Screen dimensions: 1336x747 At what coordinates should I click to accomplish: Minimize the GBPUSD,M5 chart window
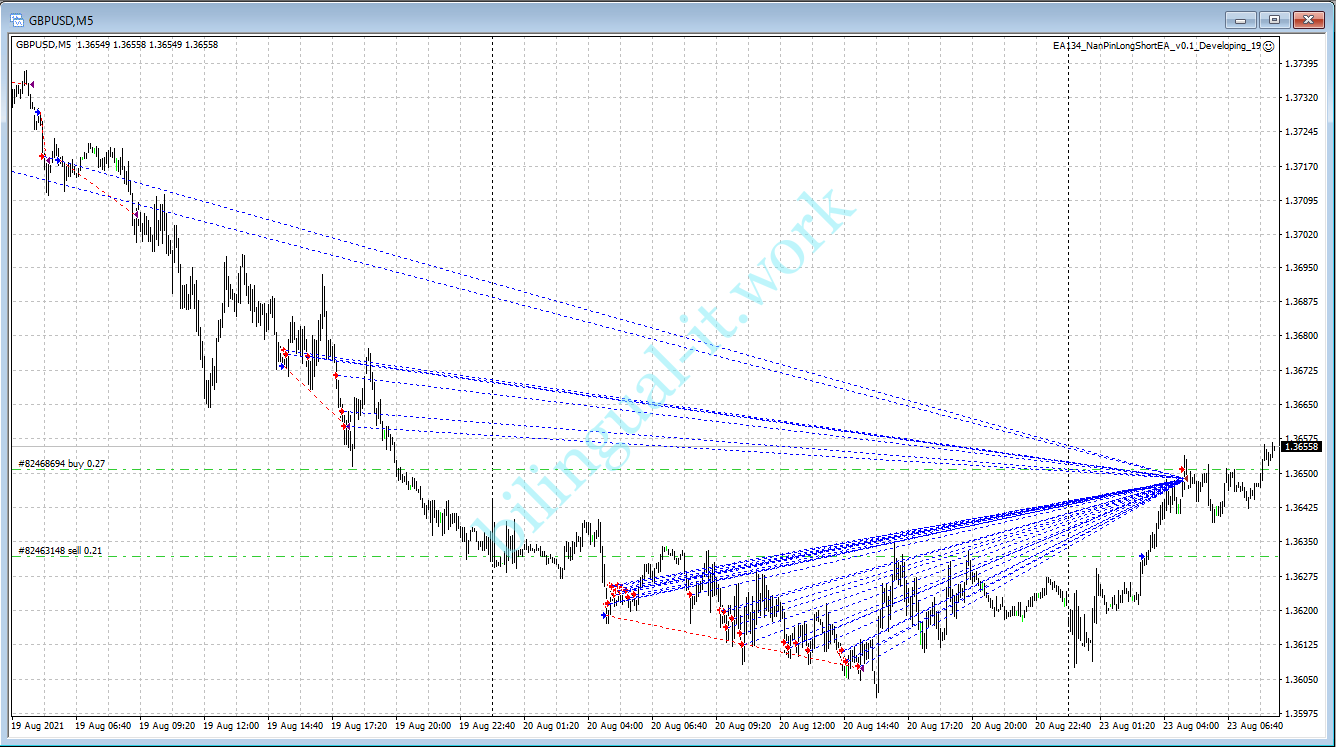[x=1241, y=19]
